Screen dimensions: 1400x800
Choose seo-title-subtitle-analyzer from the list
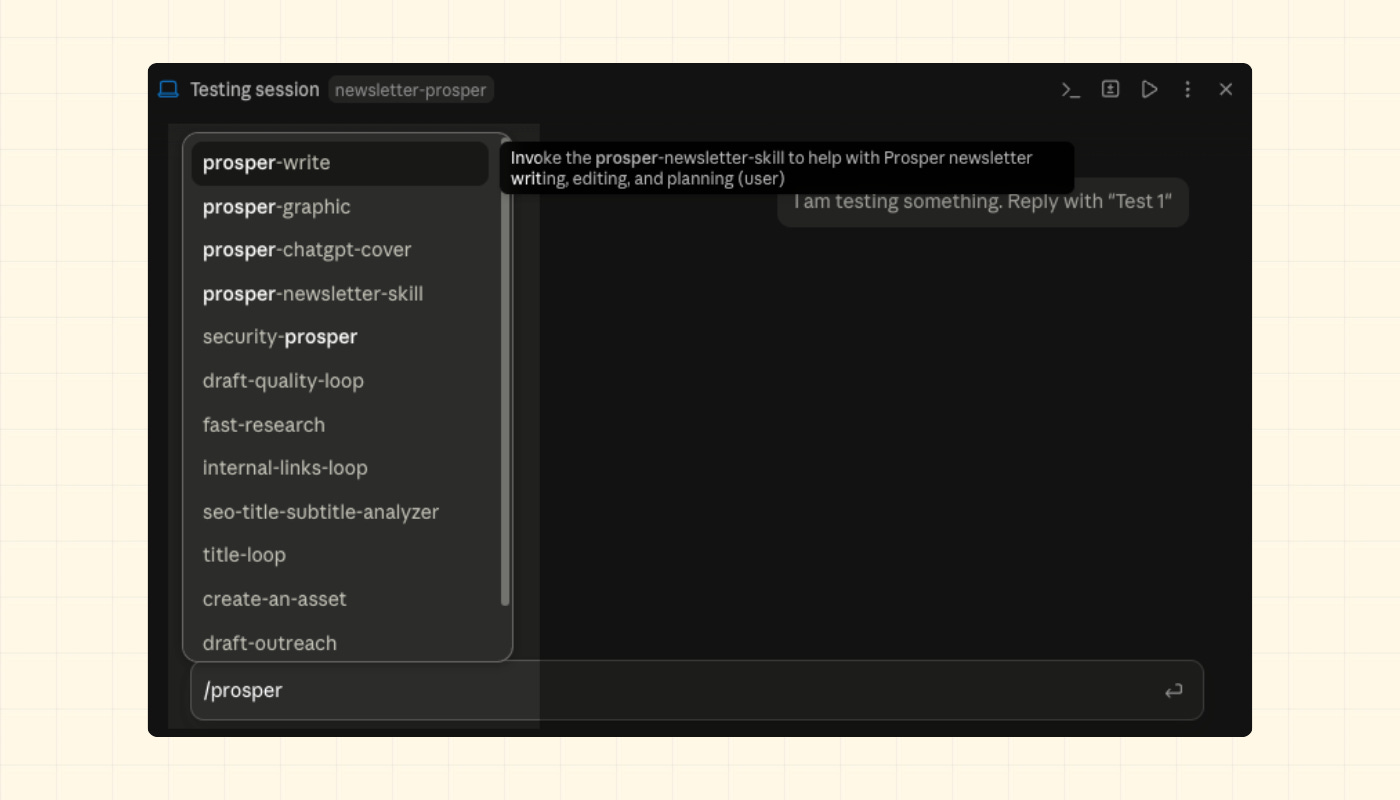point(340,512)
